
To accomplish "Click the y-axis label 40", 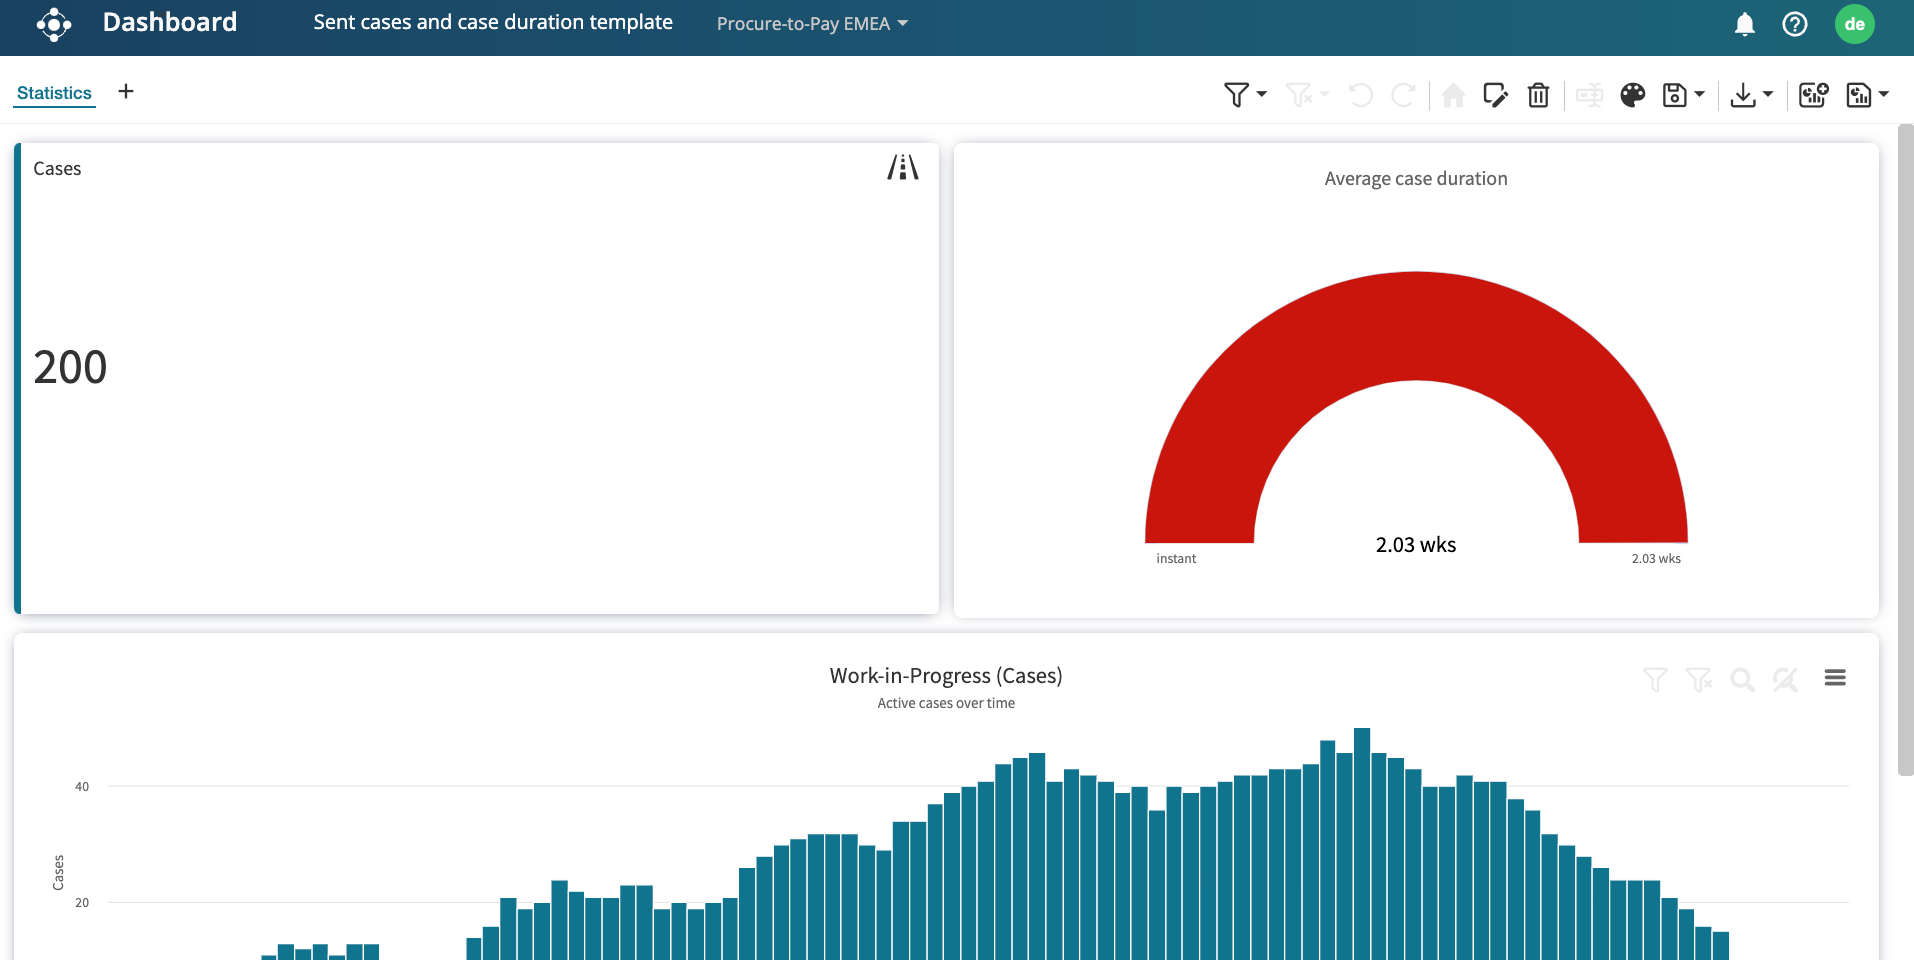I will pyautogui.click(x=82, y=787).
